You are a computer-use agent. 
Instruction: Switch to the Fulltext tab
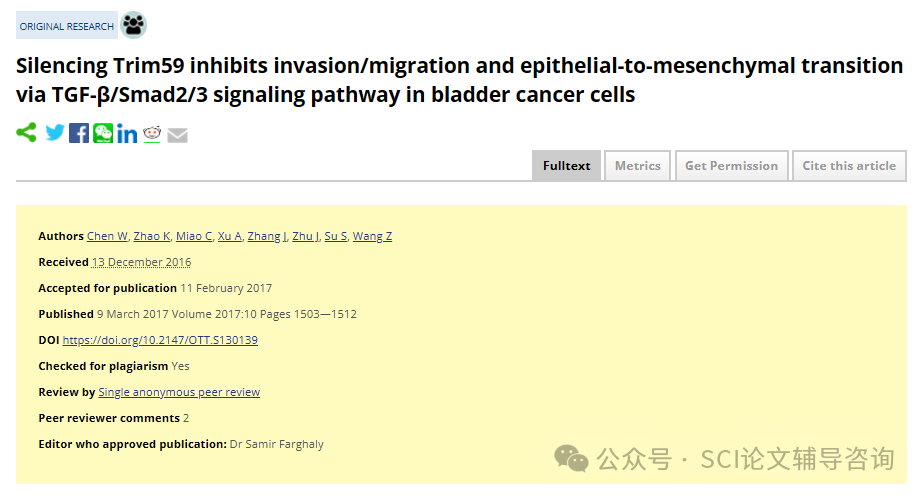point(566,166)
